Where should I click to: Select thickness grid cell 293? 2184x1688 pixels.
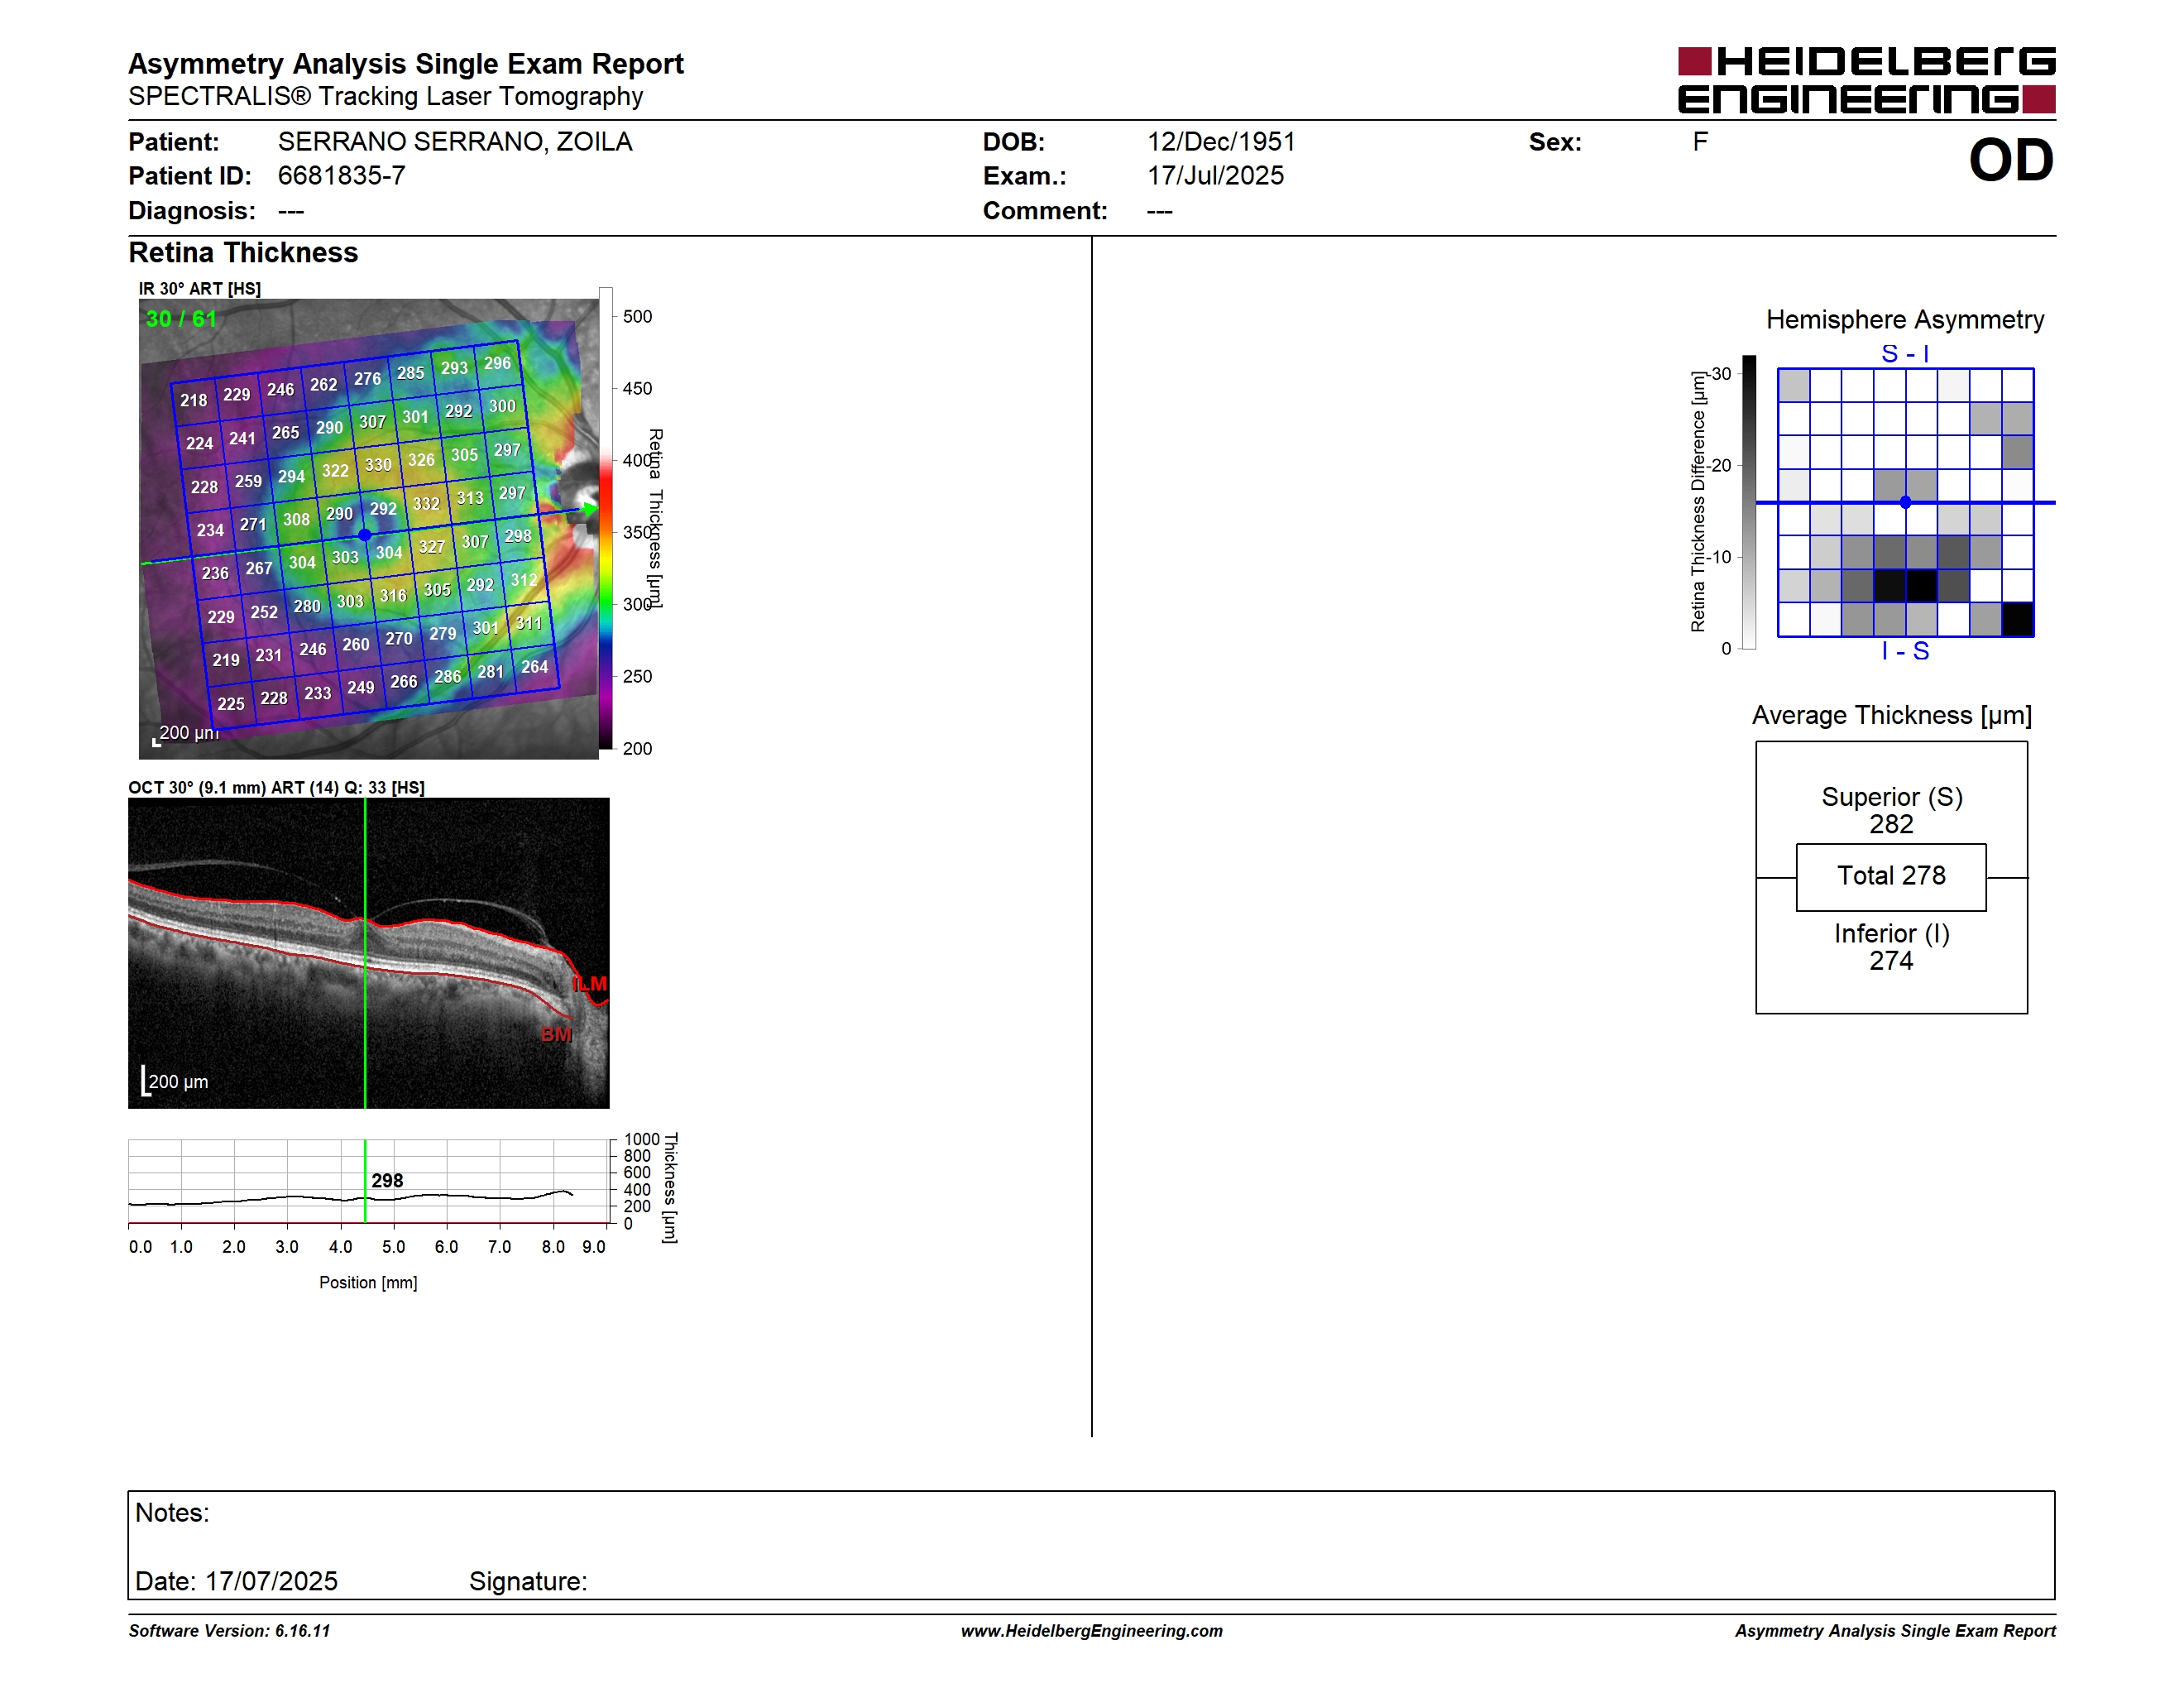point(454,368)
